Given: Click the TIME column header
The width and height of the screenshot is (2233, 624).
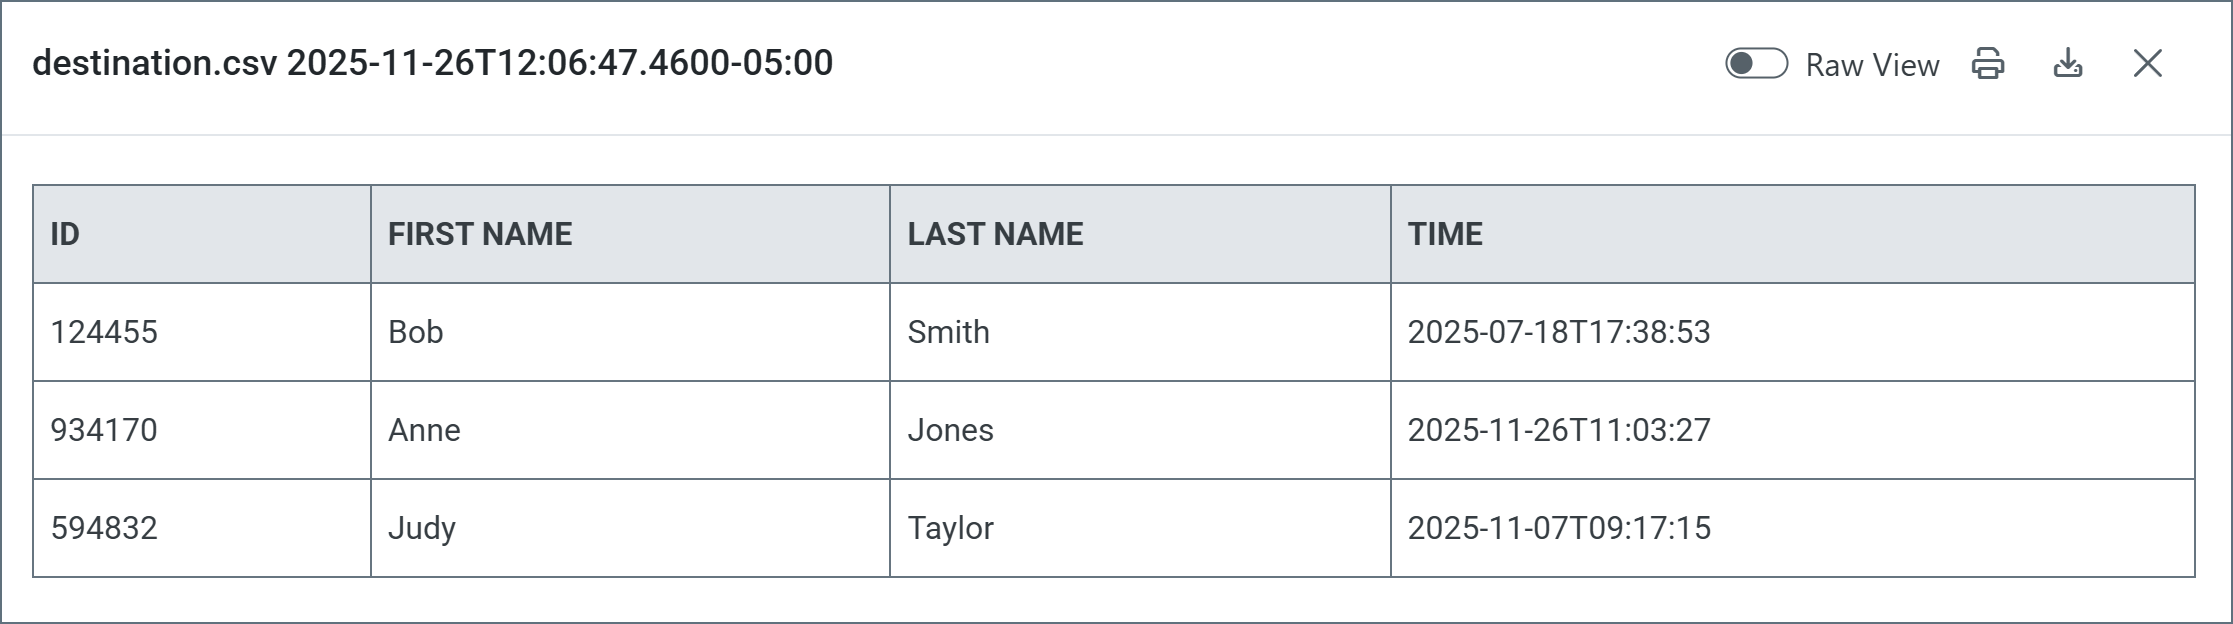Looking at the screenshot, I should (x=1445, y=234).
